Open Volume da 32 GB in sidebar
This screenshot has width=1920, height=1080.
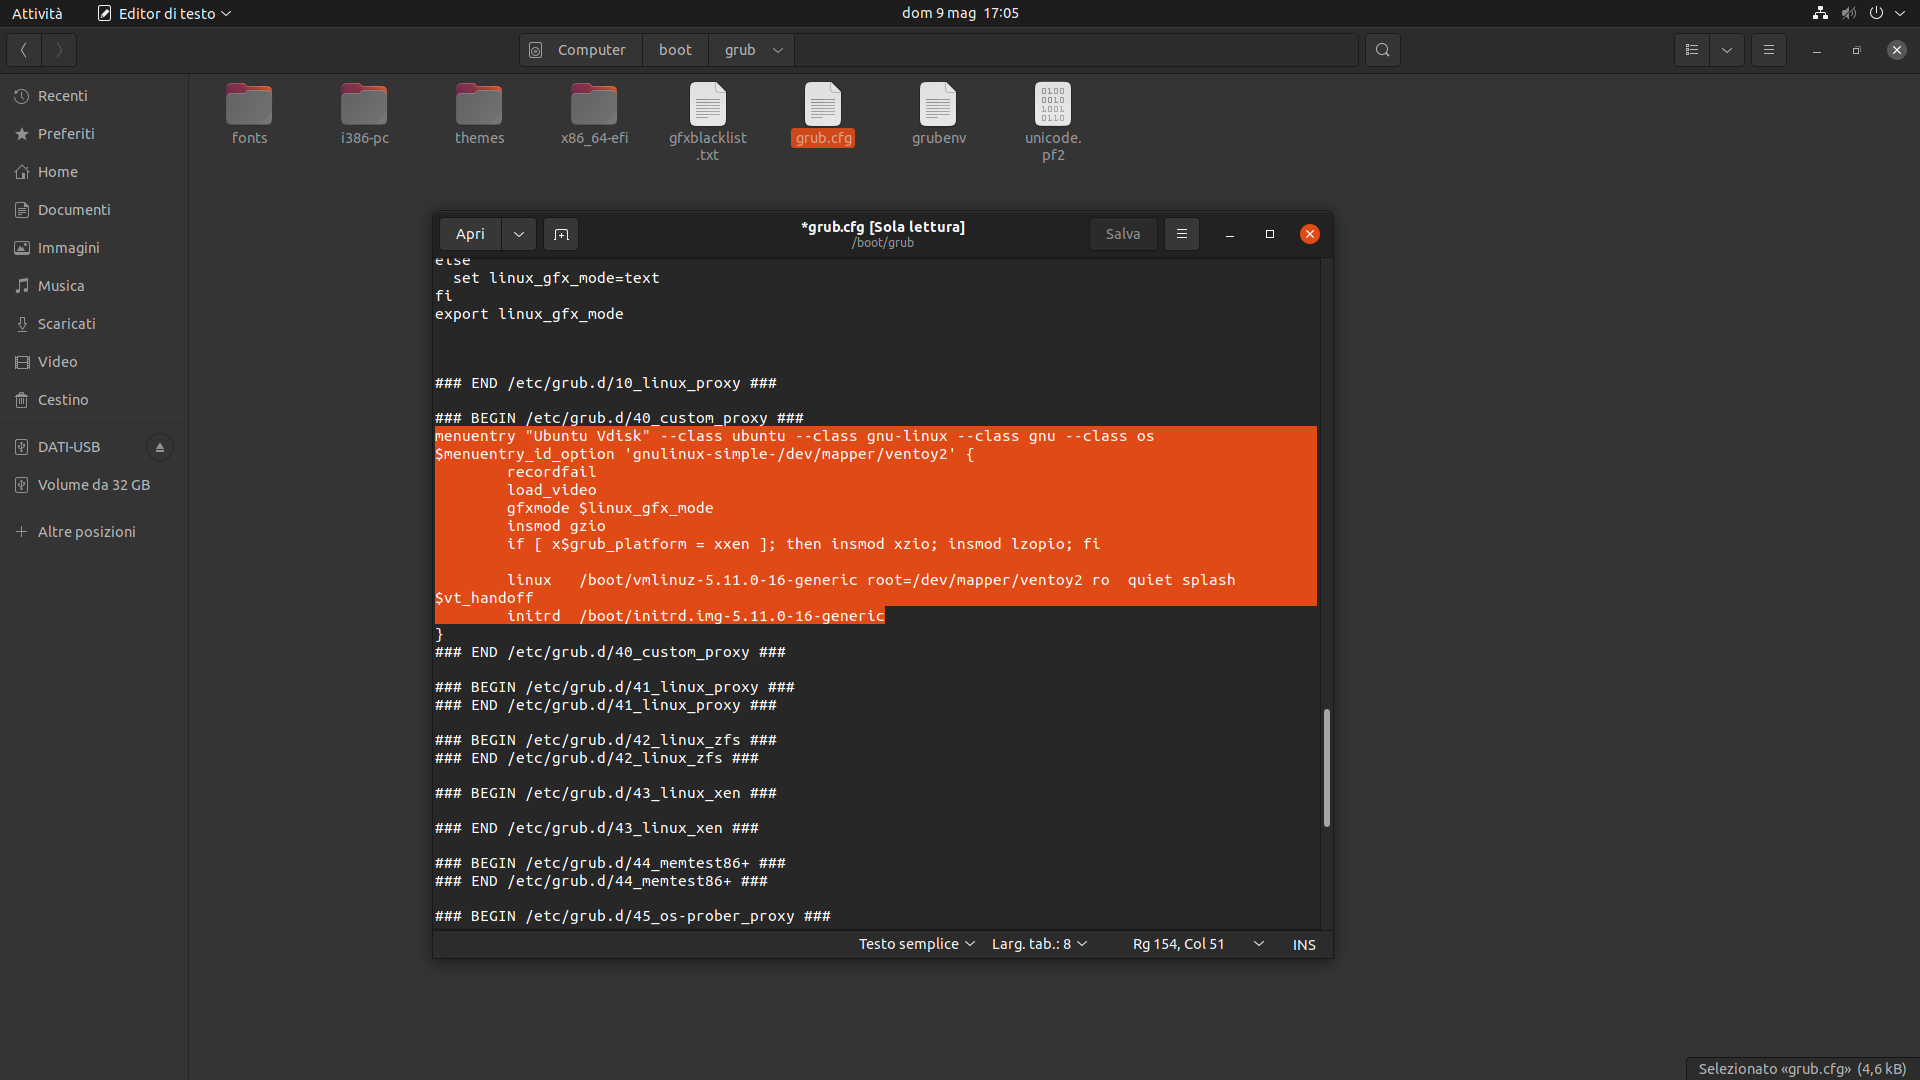tap(94, 485)
